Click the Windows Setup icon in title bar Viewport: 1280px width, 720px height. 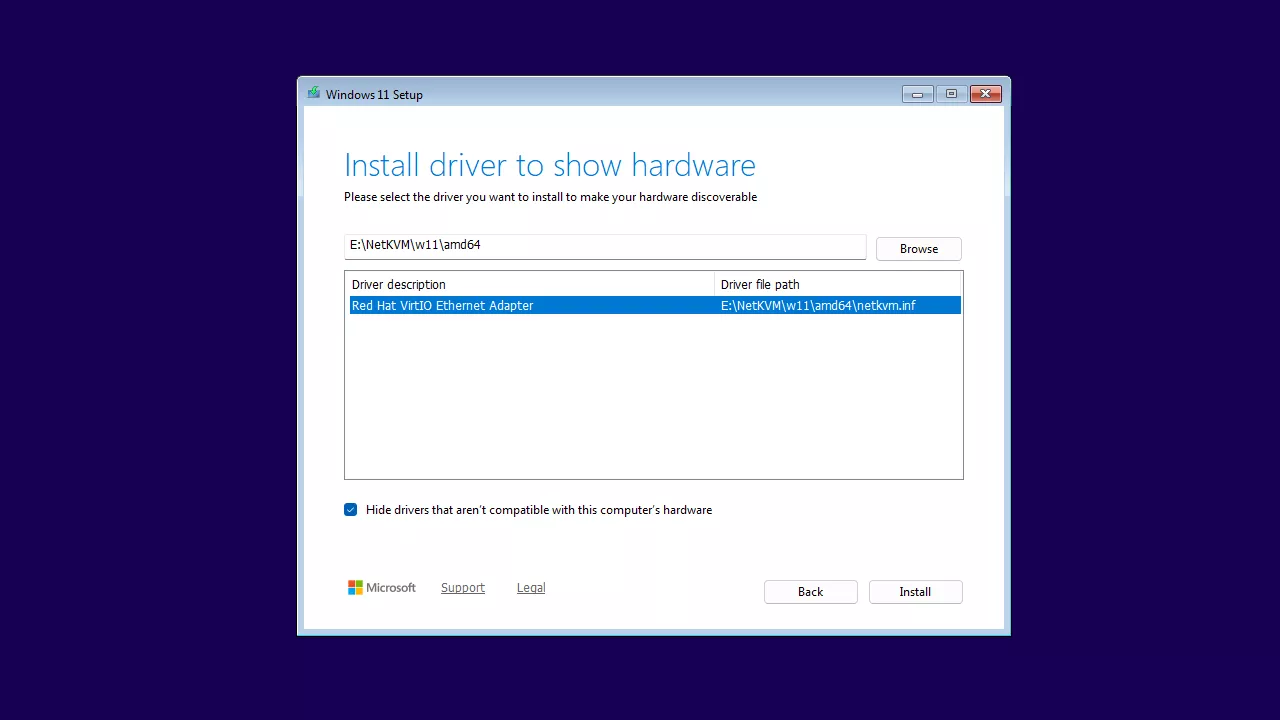314,92
